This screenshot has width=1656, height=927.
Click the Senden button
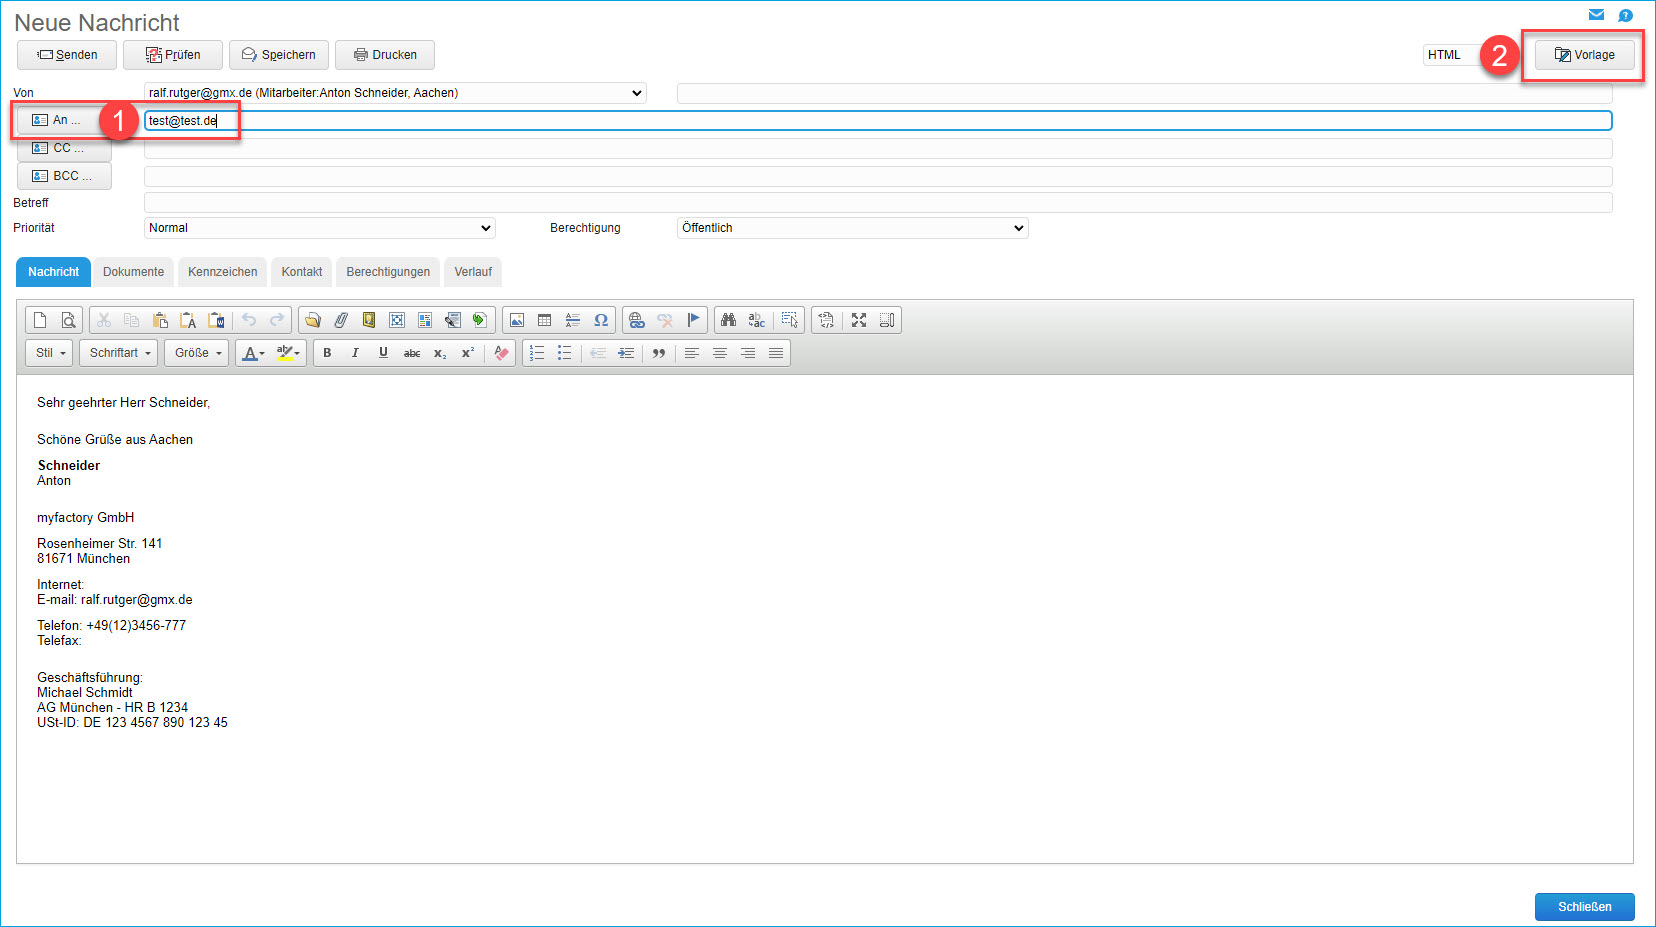point(67,55)
